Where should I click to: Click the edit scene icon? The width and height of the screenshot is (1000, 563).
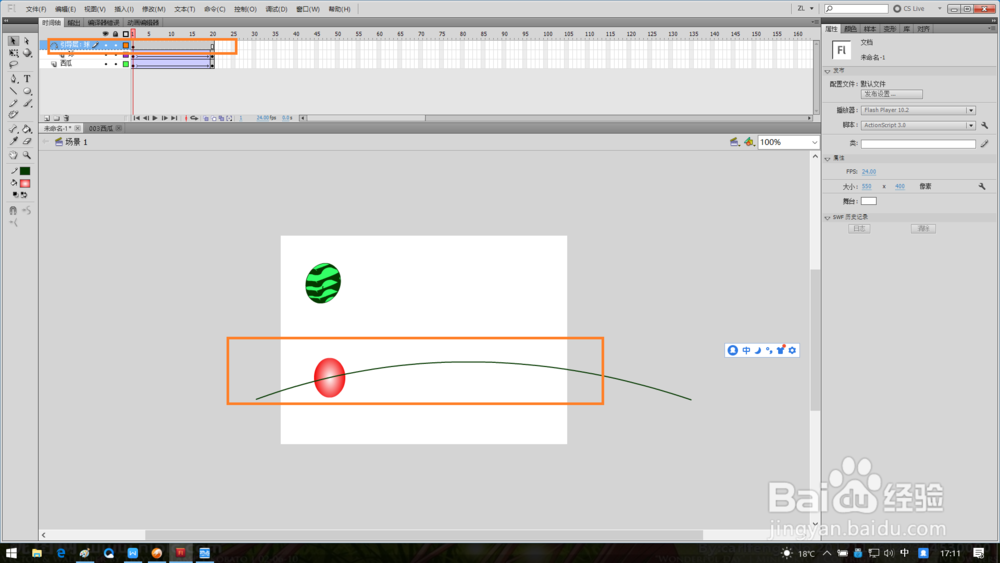[x=734, y=142]
